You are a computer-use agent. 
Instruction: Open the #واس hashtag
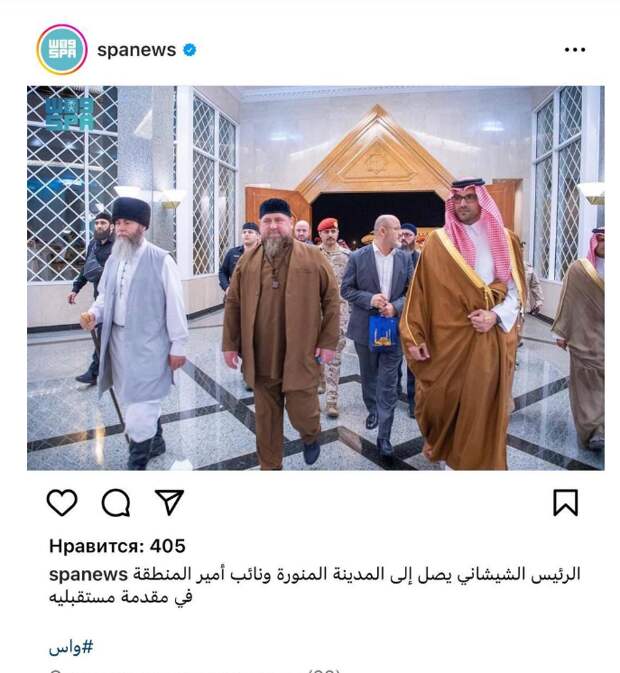click(x=71, y=647)
